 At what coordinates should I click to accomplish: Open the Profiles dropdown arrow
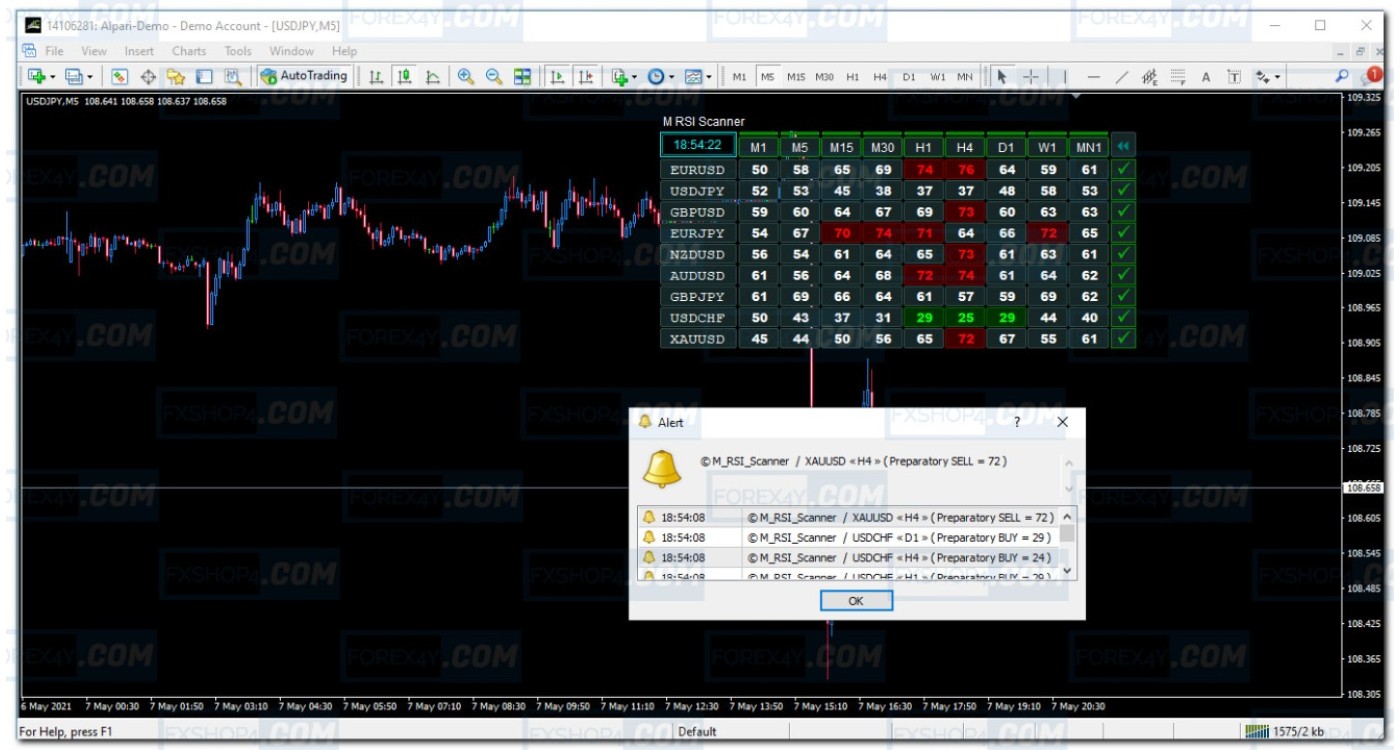coord(90,77)
